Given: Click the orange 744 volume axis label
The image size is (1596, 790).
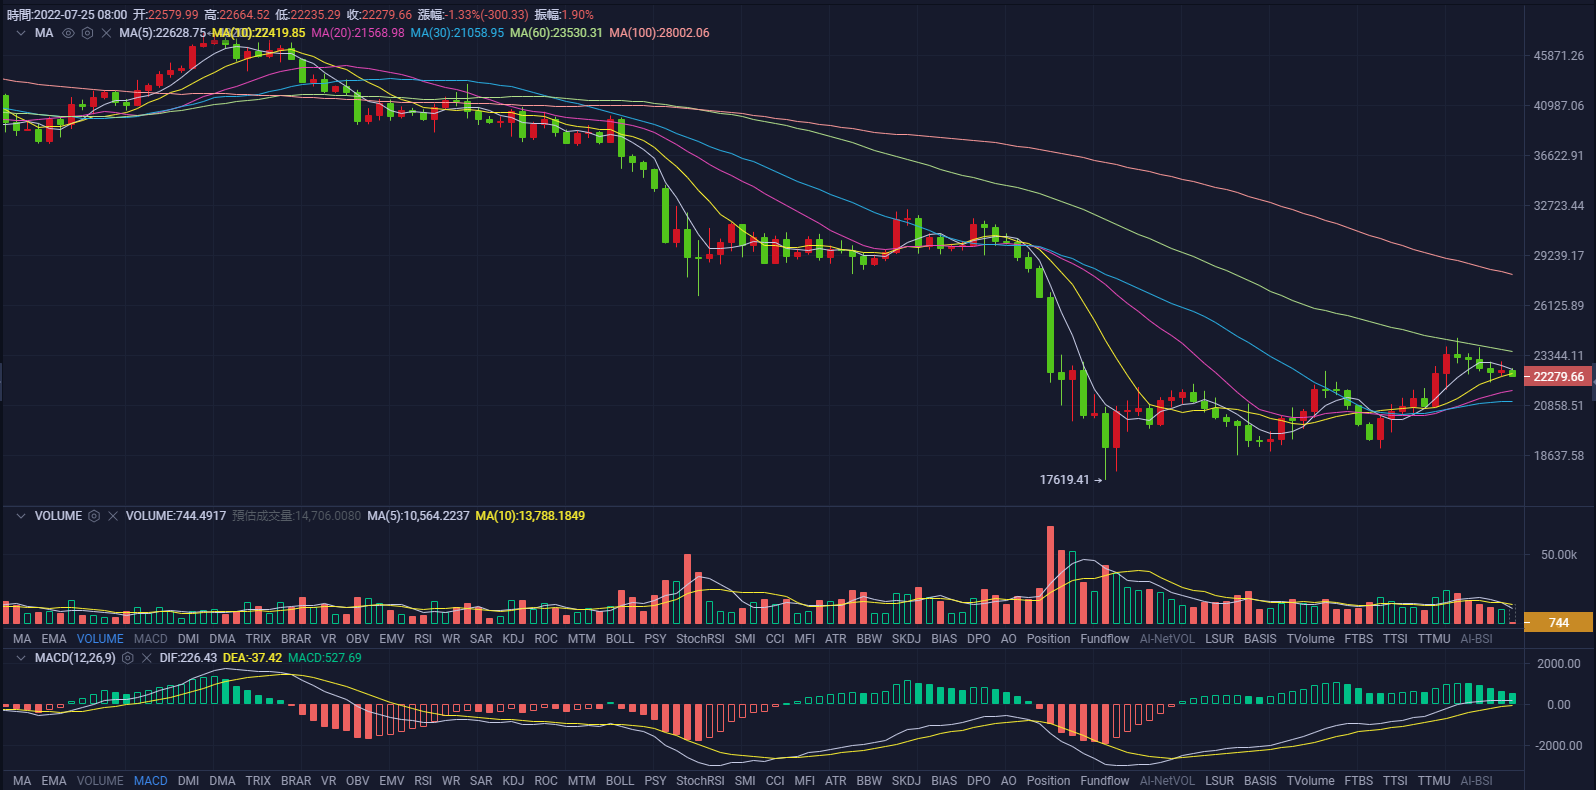Looking at the screenshot, I should [1558, 623].
